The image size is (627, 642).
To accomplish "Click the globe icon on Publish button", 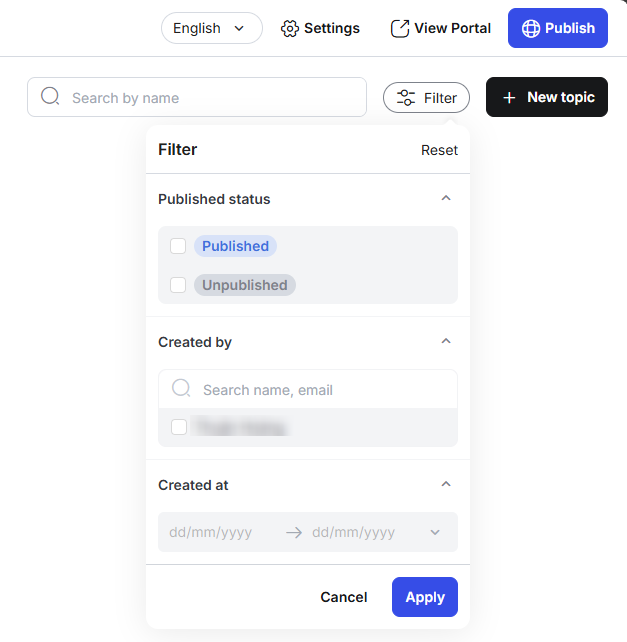I will (x=530, y=28).
